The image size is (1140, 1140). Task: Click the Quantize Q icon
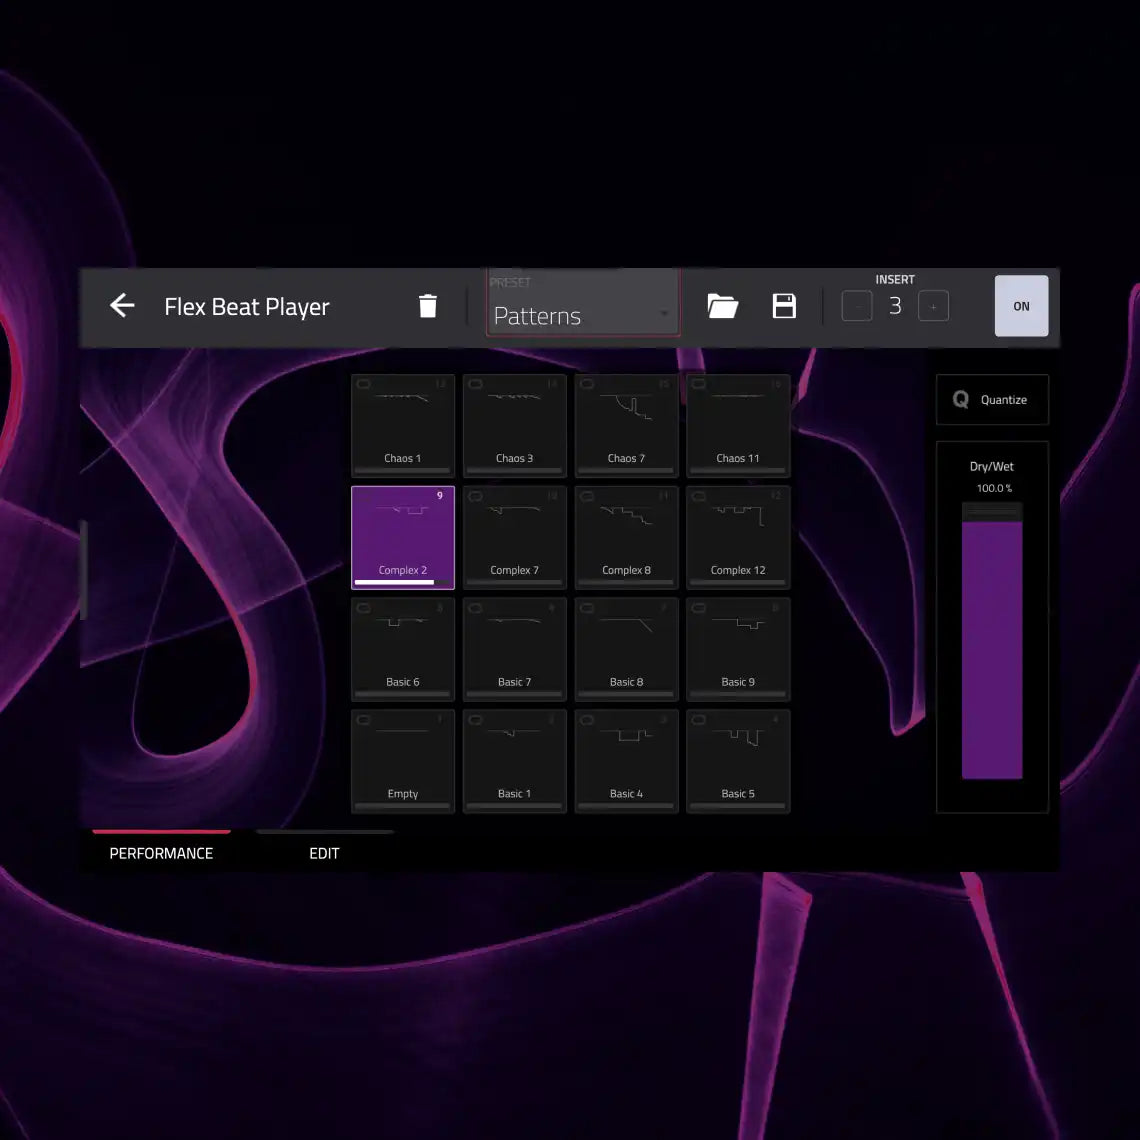click(x=960, y=400)
